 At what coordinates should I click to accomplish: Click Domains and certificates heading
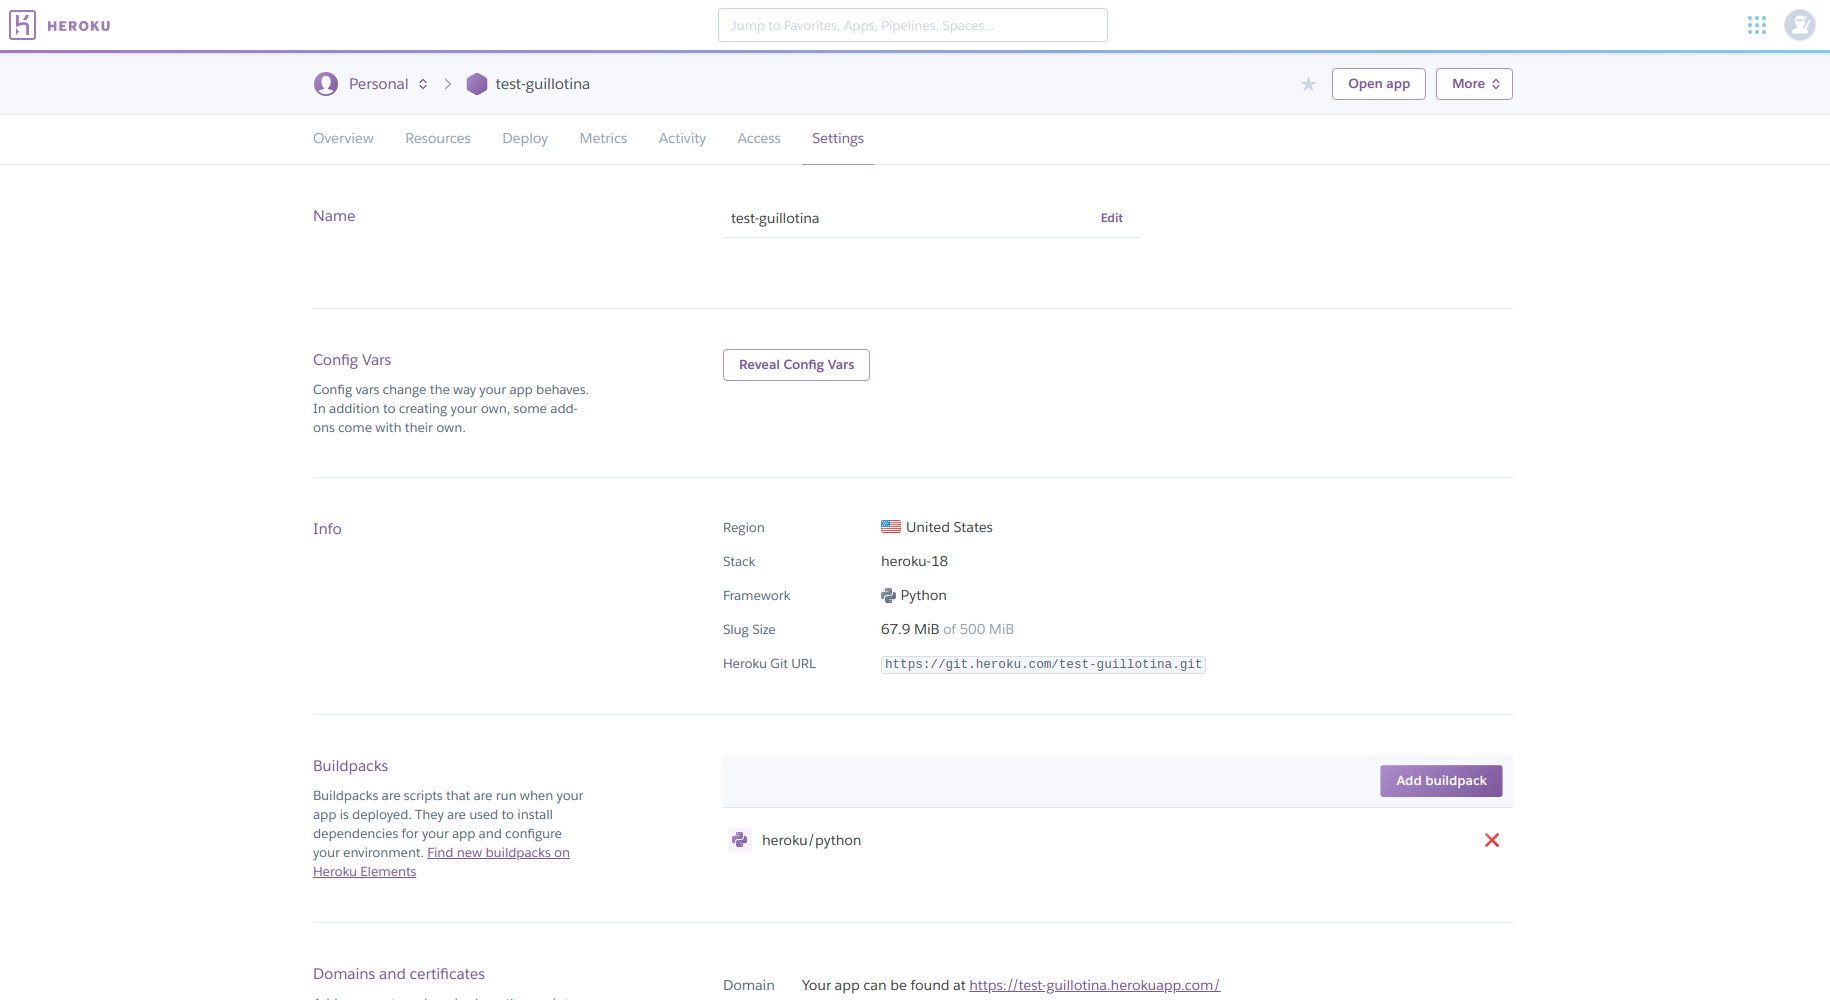point(399,974)
